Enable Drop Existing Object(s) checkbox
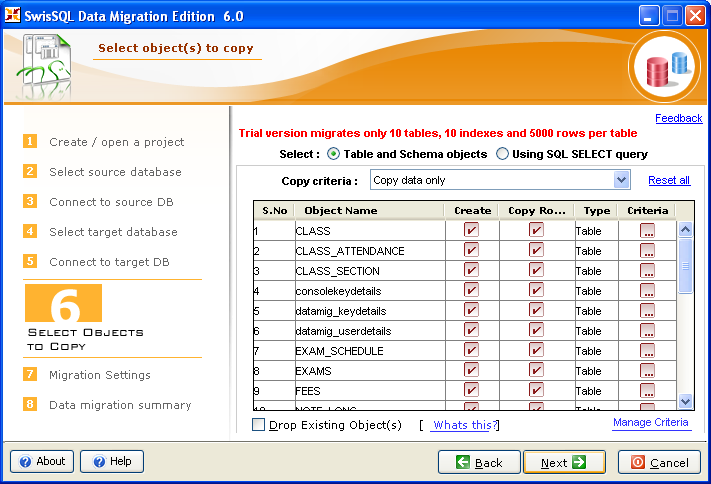Image resolution: width=711 pixels, height=484 pixels. pyautogui.click(x=258, y=425)
